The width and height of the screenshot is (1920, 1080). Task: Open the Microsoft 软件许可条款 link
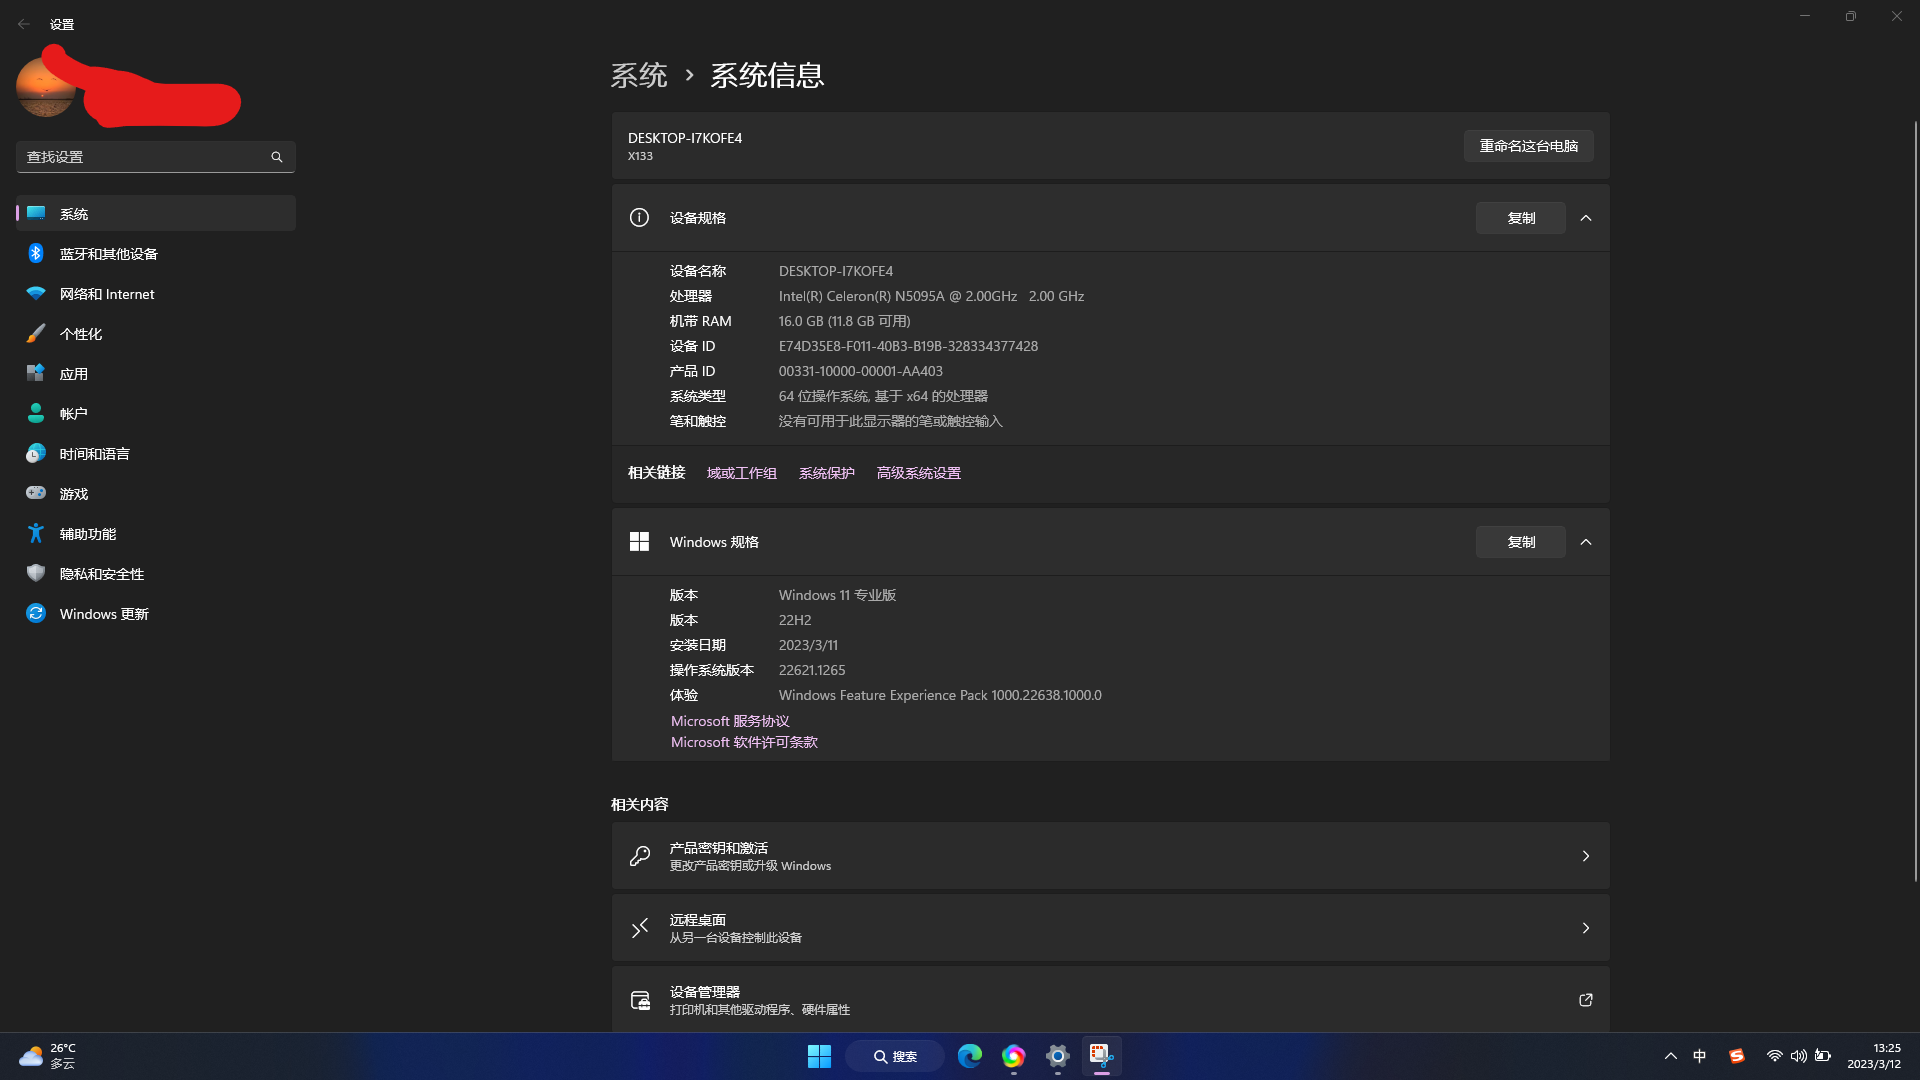point(744,742)
